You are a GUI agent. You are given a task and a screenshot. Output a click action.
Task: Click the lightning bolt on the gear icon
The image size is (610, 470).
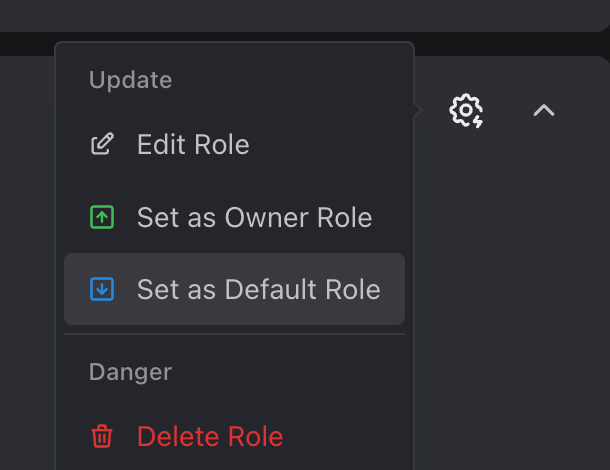click(478, 121)
